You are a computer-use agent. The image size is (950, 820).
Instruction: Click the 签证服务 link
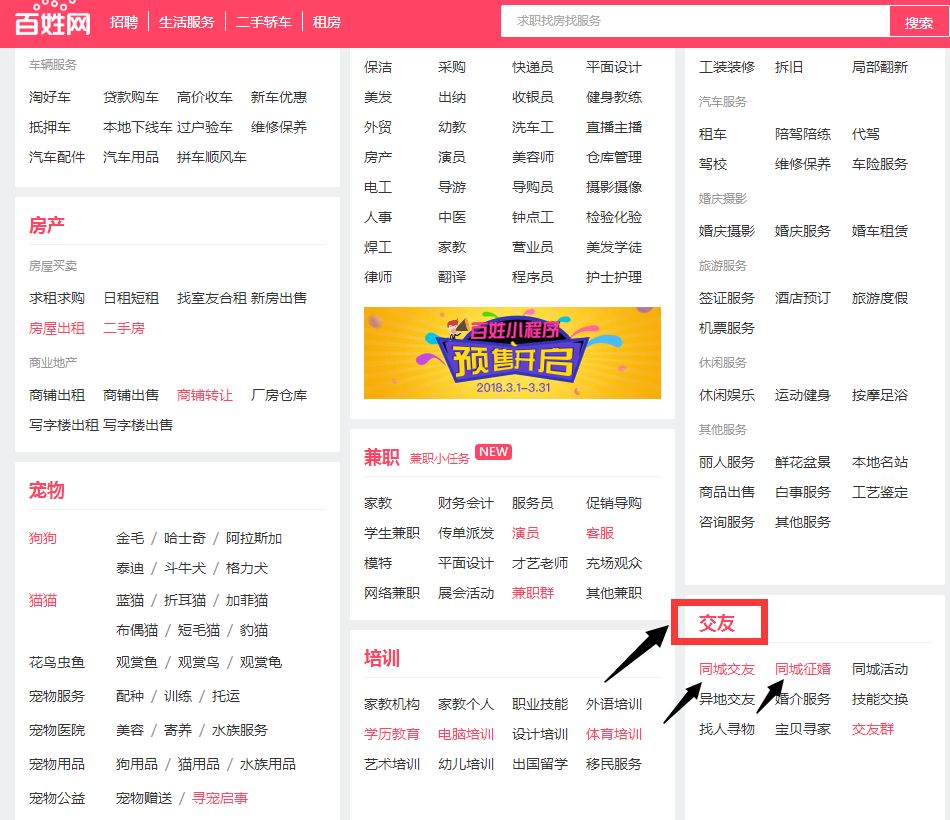pos(727,298)
